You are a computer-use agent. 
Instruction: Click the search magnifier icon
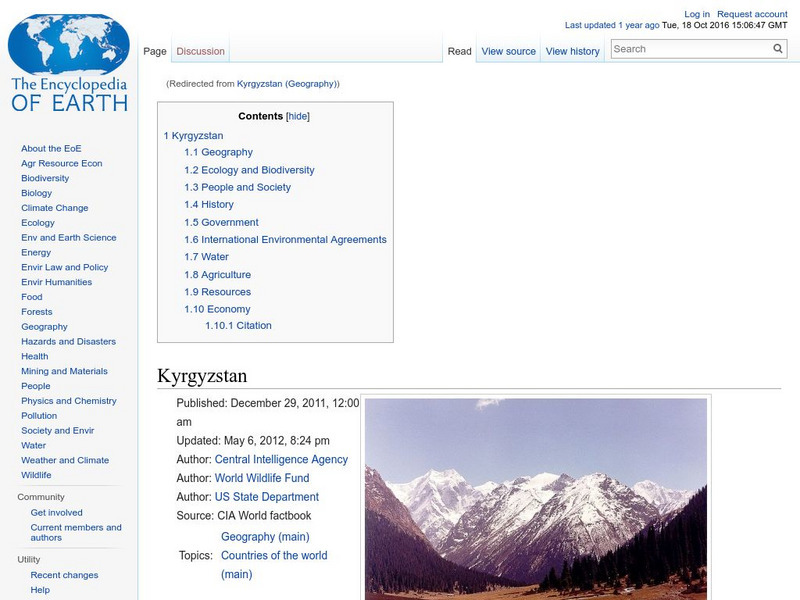(778, 47)
